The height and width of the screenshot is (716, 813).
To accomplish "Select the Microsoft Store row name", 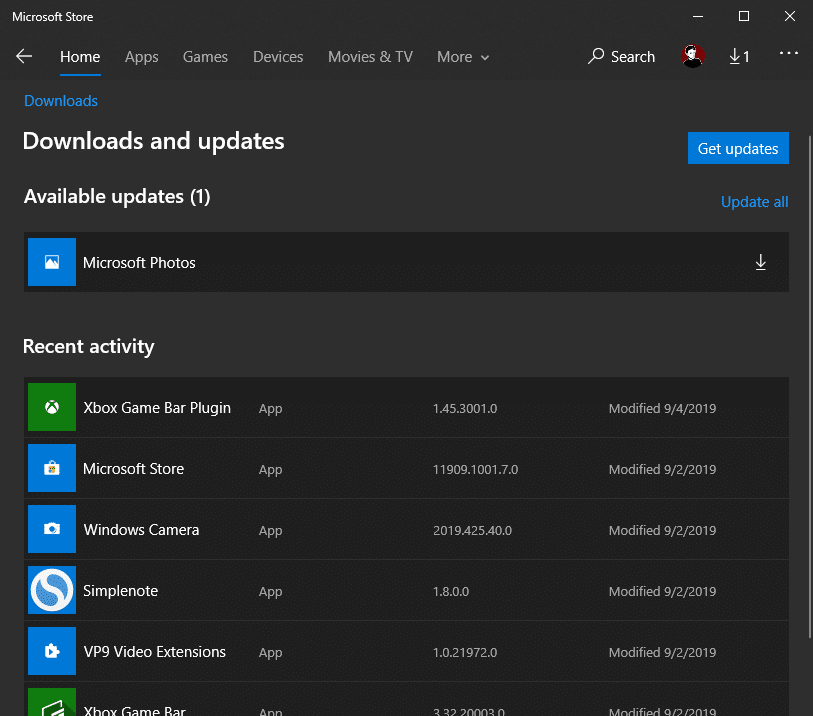I will [x=133, y=469].
